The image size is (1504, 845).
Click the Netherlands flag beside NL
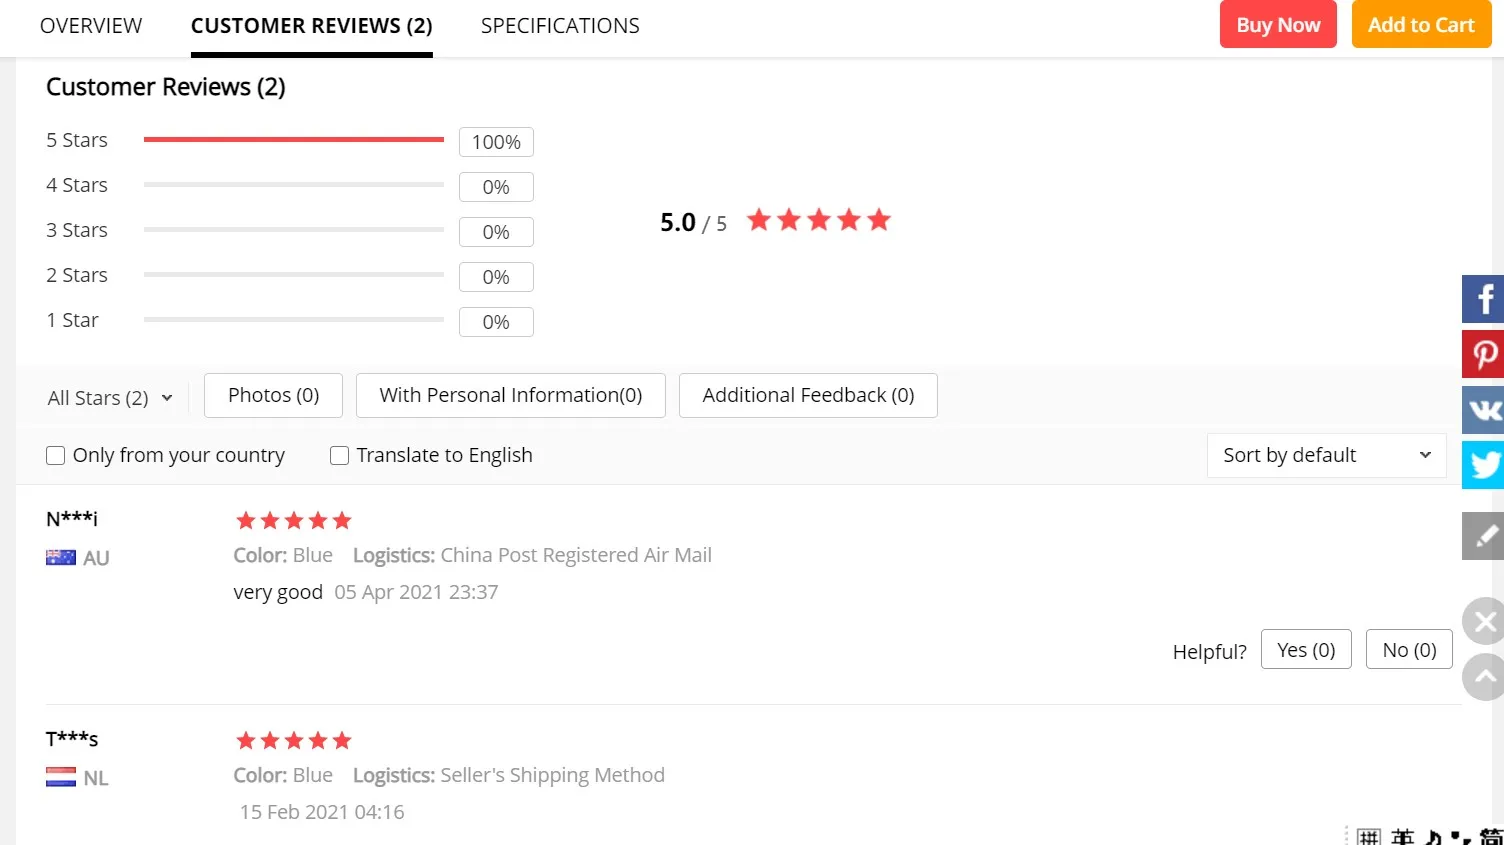click(x=61, y=777)
